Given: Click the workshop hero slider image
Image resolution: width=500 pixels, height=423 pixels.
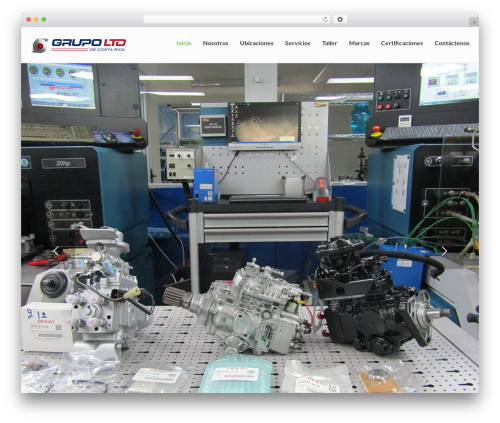Looking at the screenshot, I should pyautogui.click(x=250, y=228).
